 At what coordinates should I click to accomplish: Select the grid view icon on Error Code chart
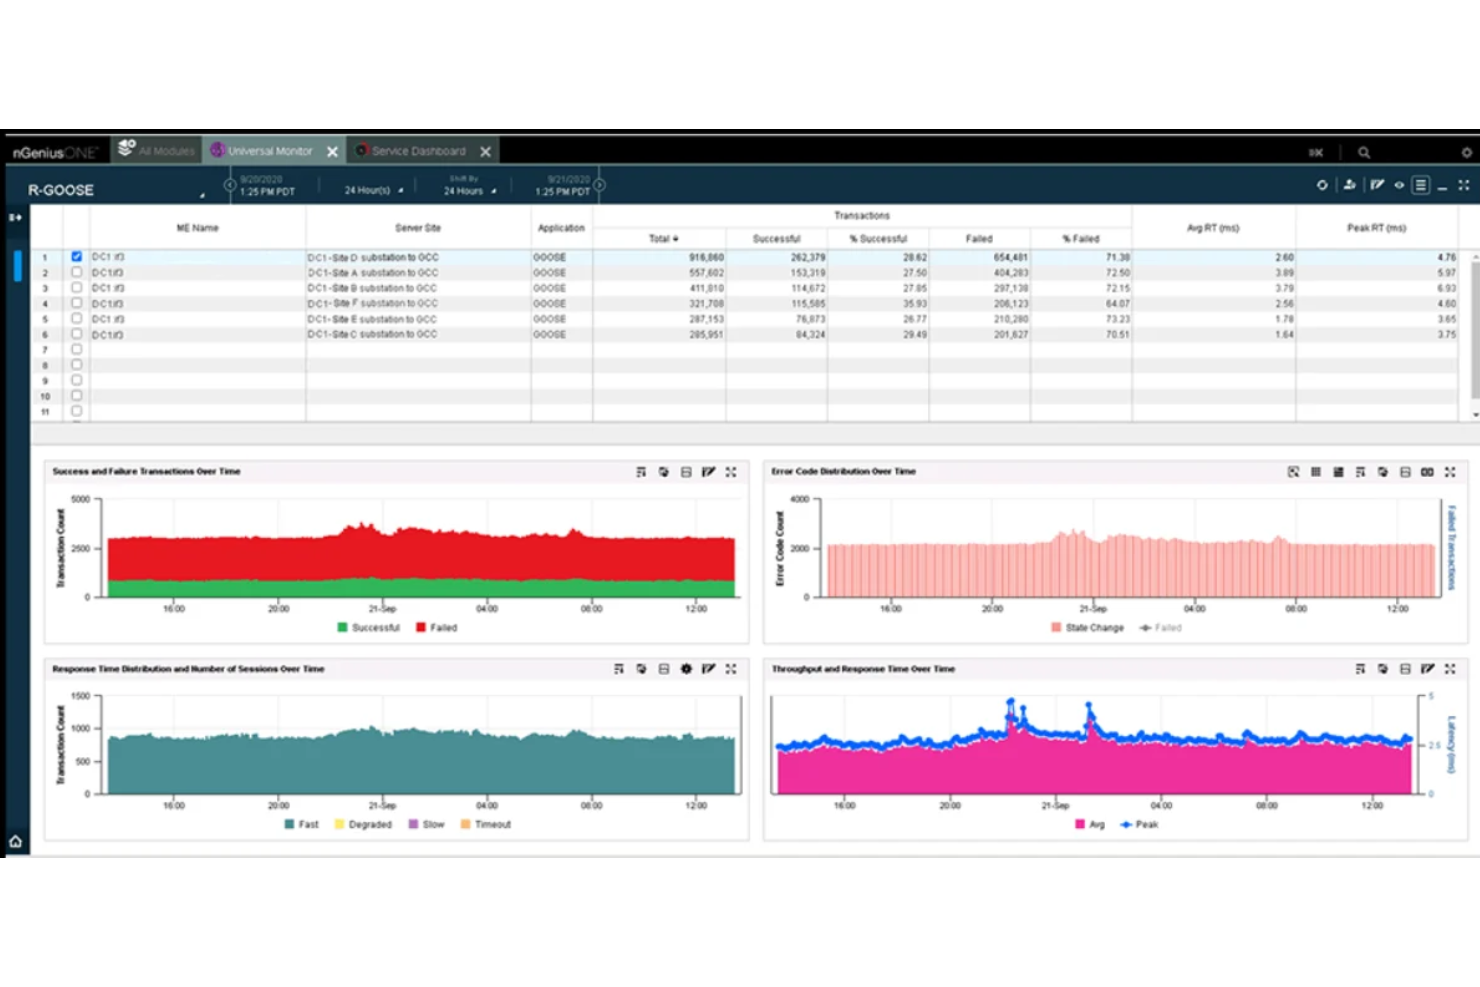click(x=1316, y=471)
